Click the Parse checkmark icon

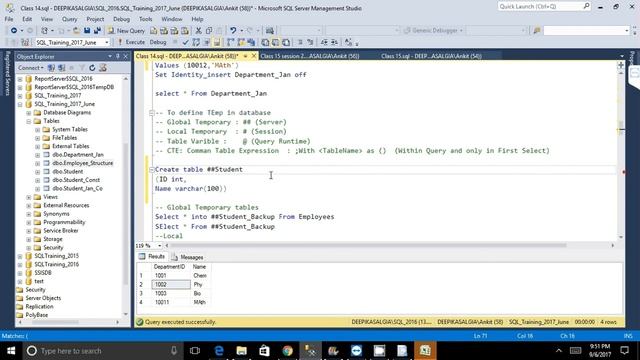tap(185, 42)
